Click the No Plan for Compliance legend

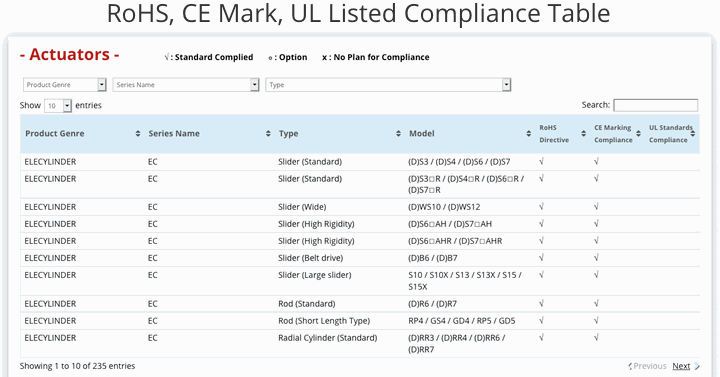[376, 57]
